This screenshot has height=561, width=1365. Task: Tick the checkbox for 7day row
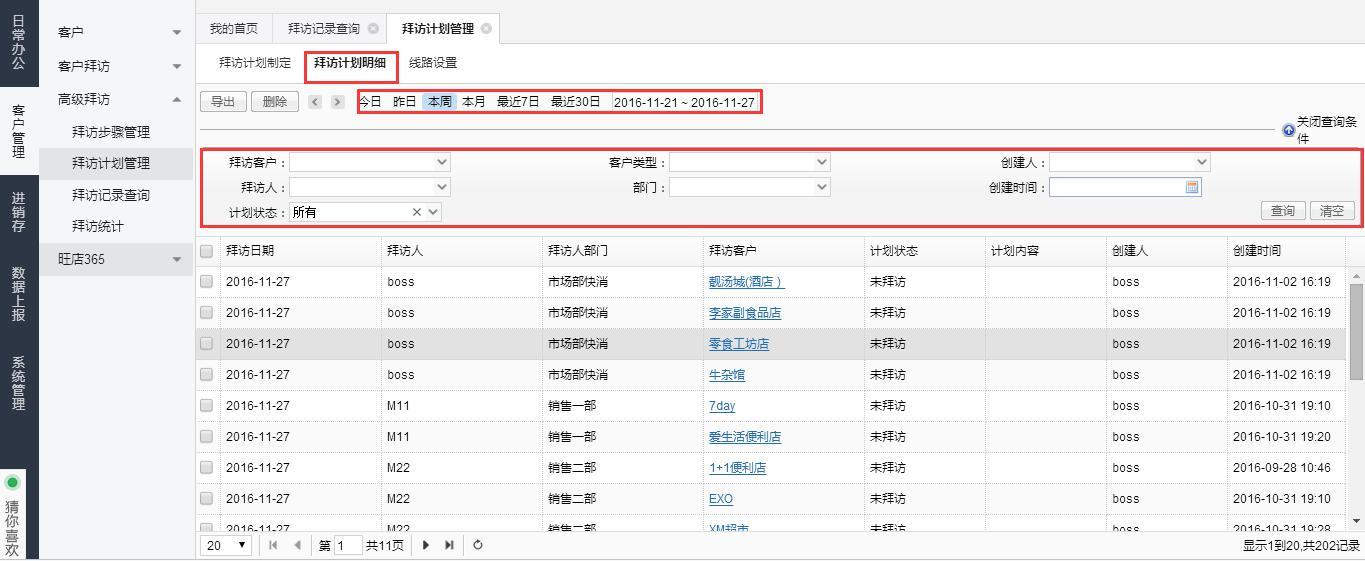click(x=207, y=406)
